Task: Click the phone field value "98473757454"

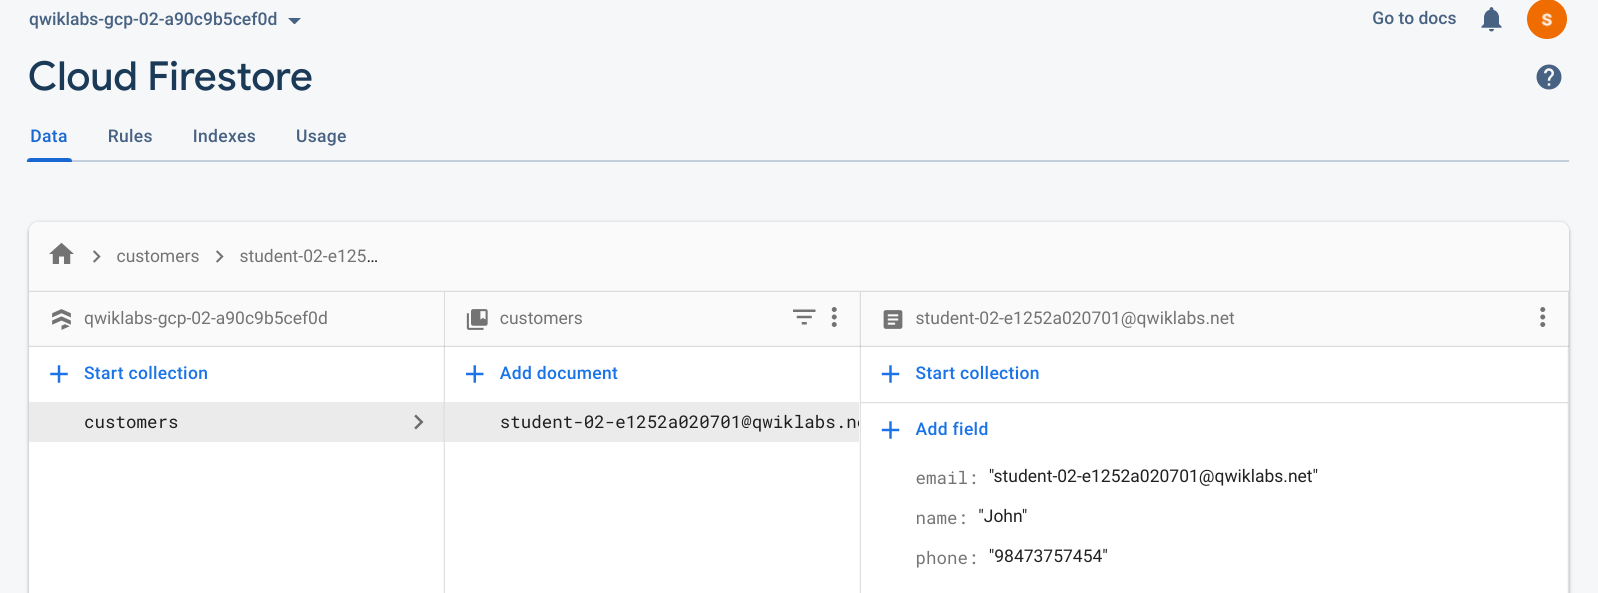Action: [1048, 556]
